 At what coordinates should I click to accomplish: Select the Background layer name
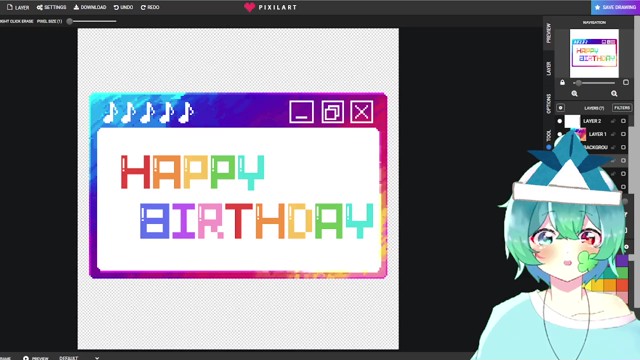pos(596,147)
